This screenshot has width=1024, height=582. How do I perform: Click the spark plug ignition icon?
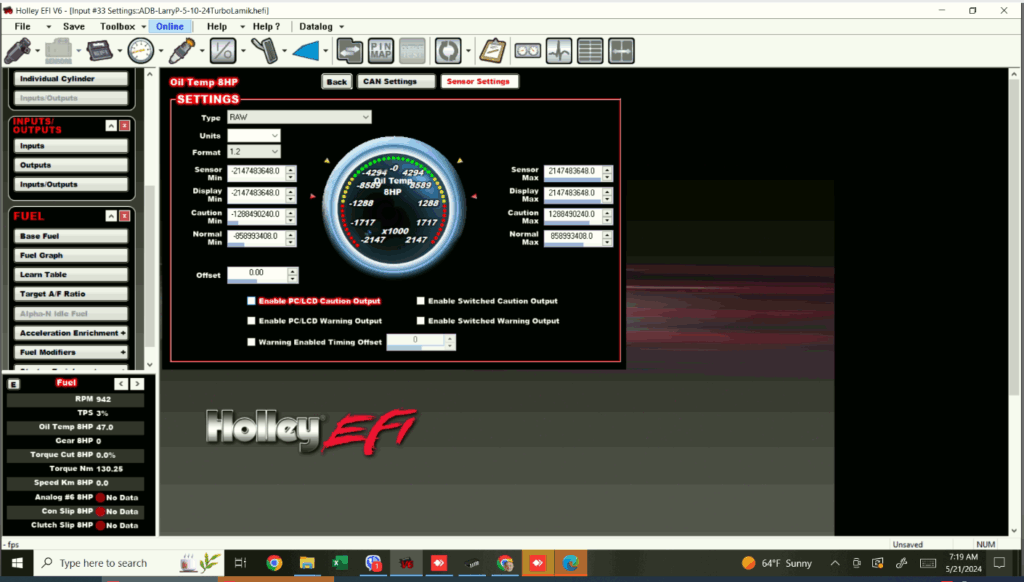click(182, 50)
